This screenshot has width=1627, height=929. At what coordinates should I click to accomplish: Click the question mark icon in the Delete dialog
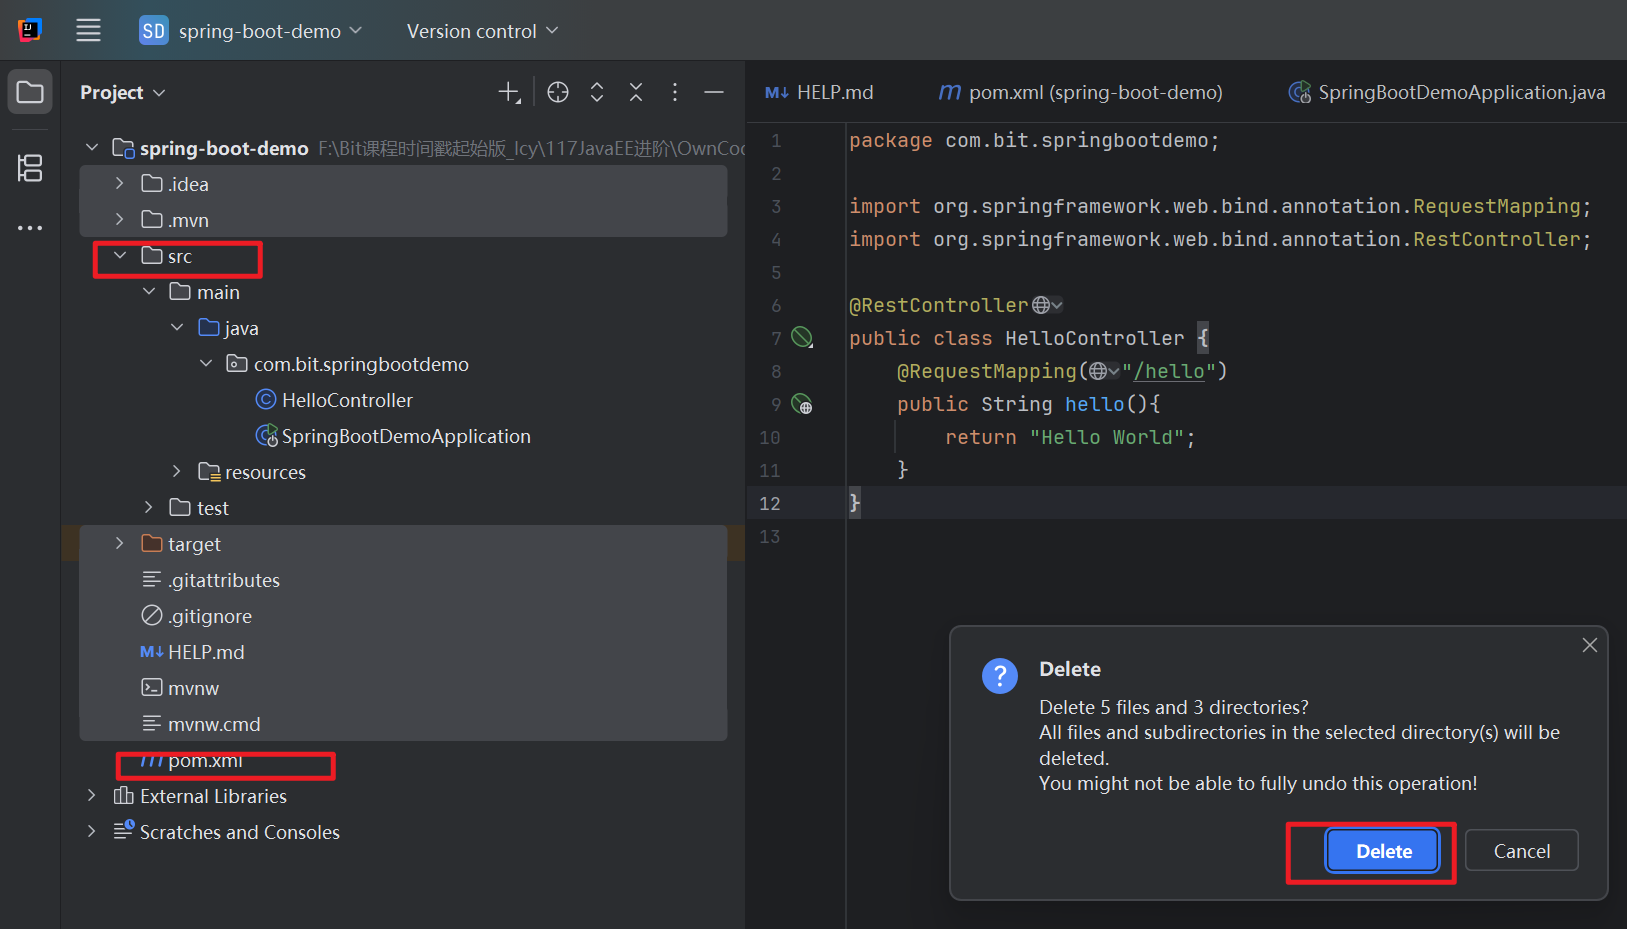coord(1000,676)
